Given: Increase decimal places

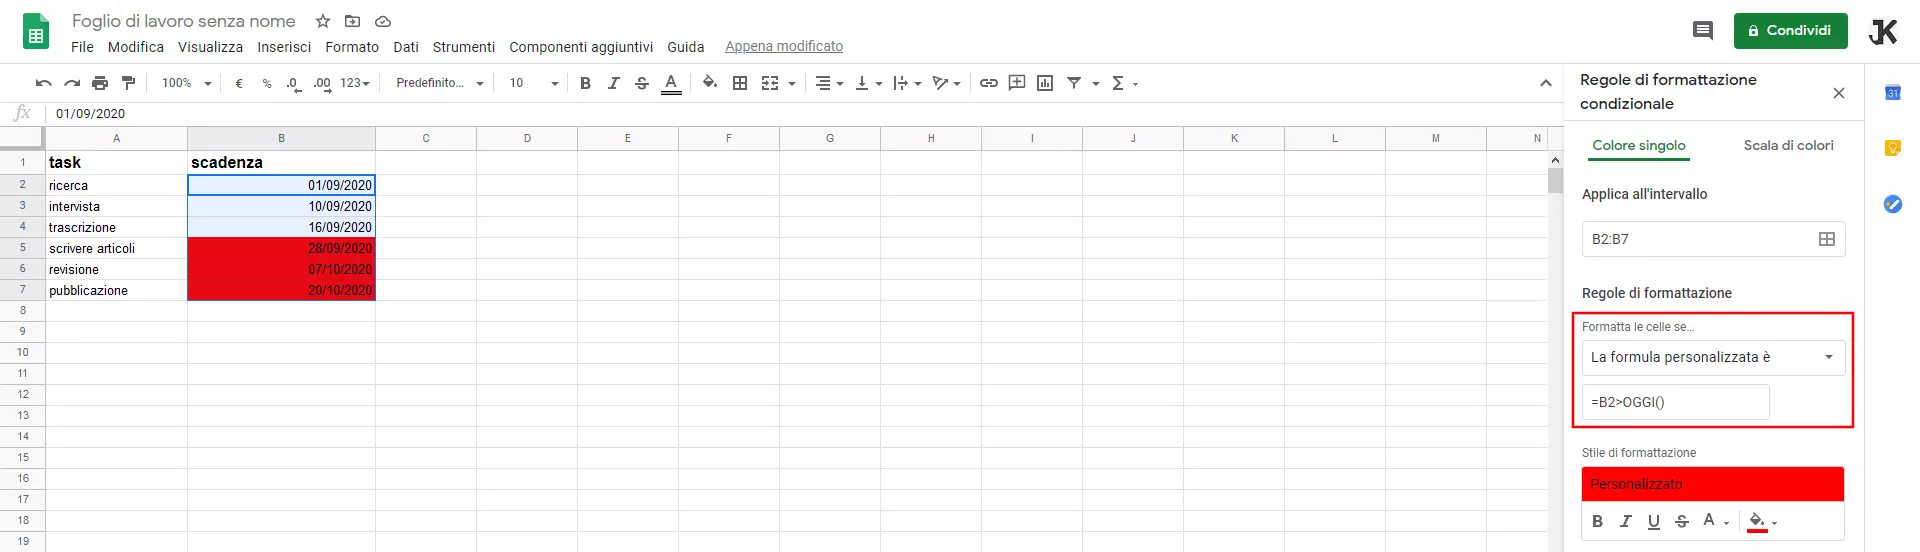Looking at the screenshot, I should [x=322, y=83].
